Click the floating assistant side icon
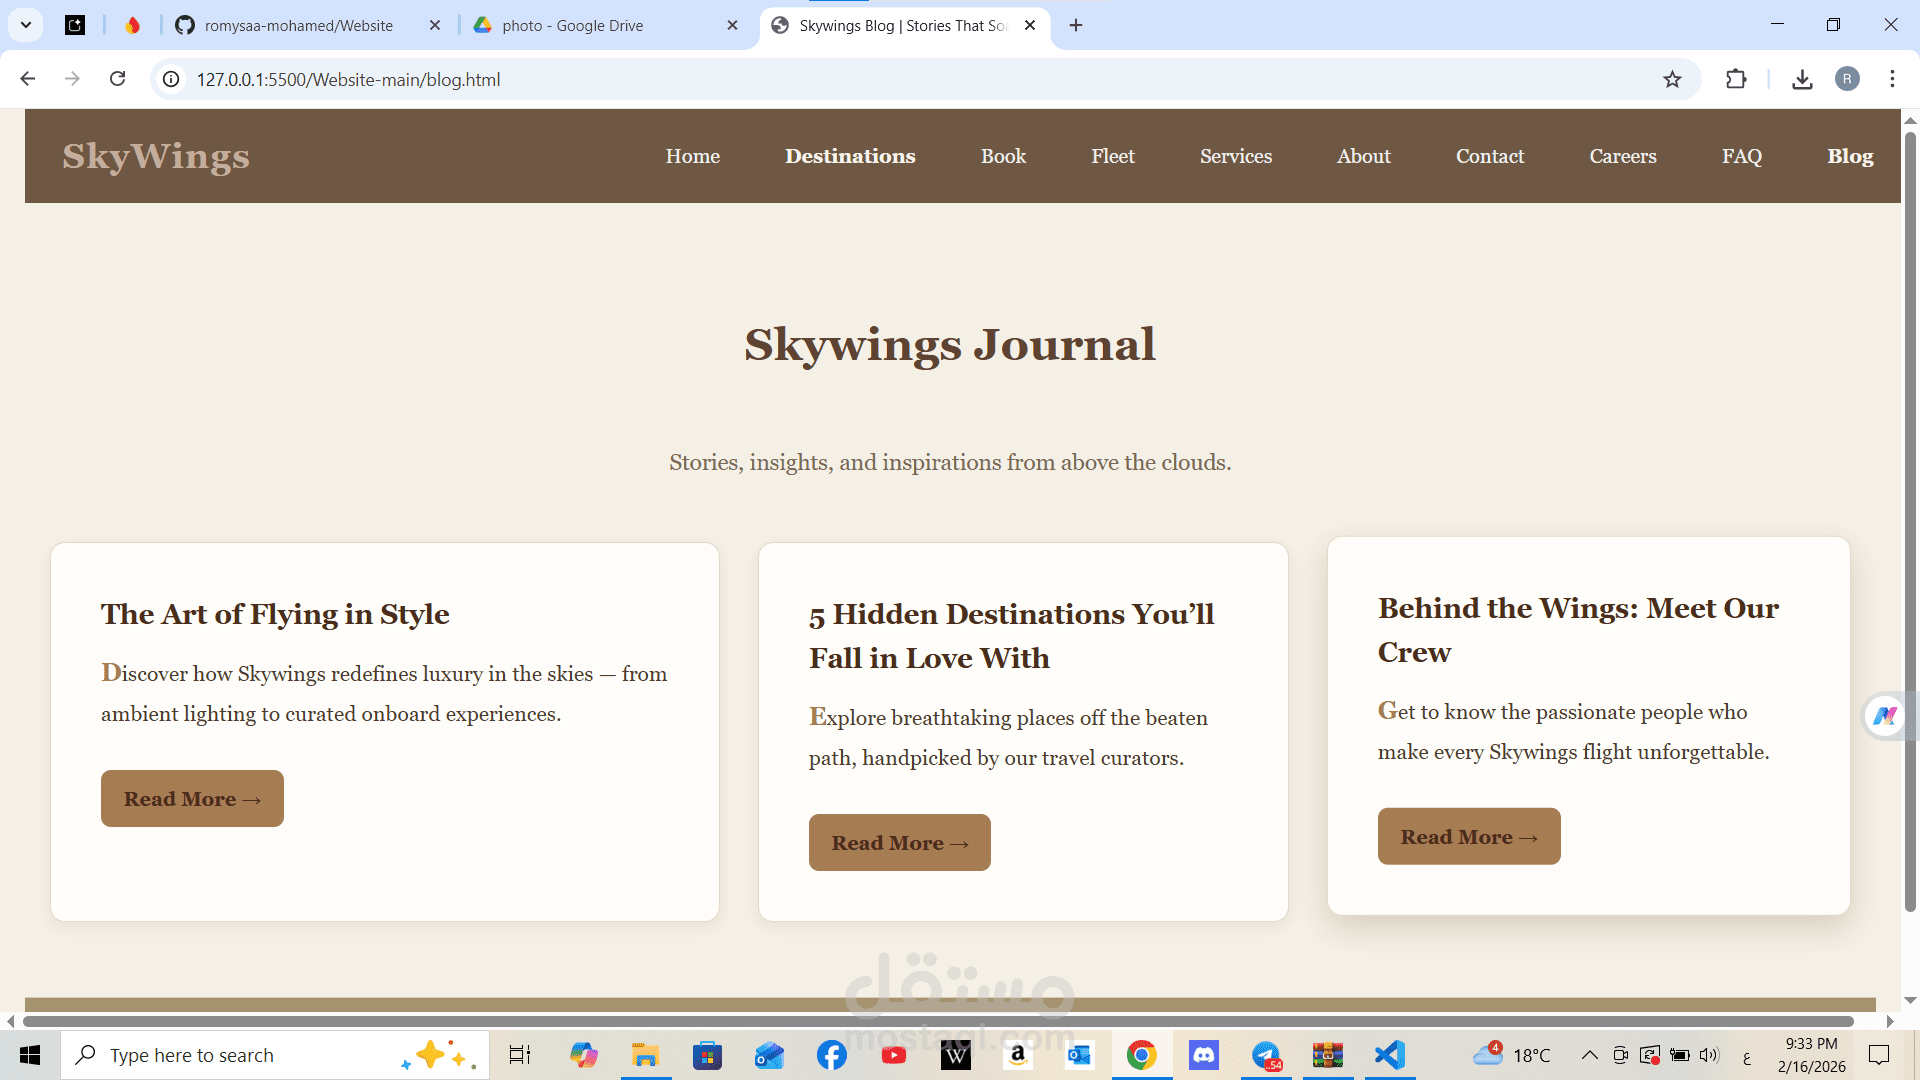Viewport: 1920px width, 1080px height. click(x=1885, y=716)
